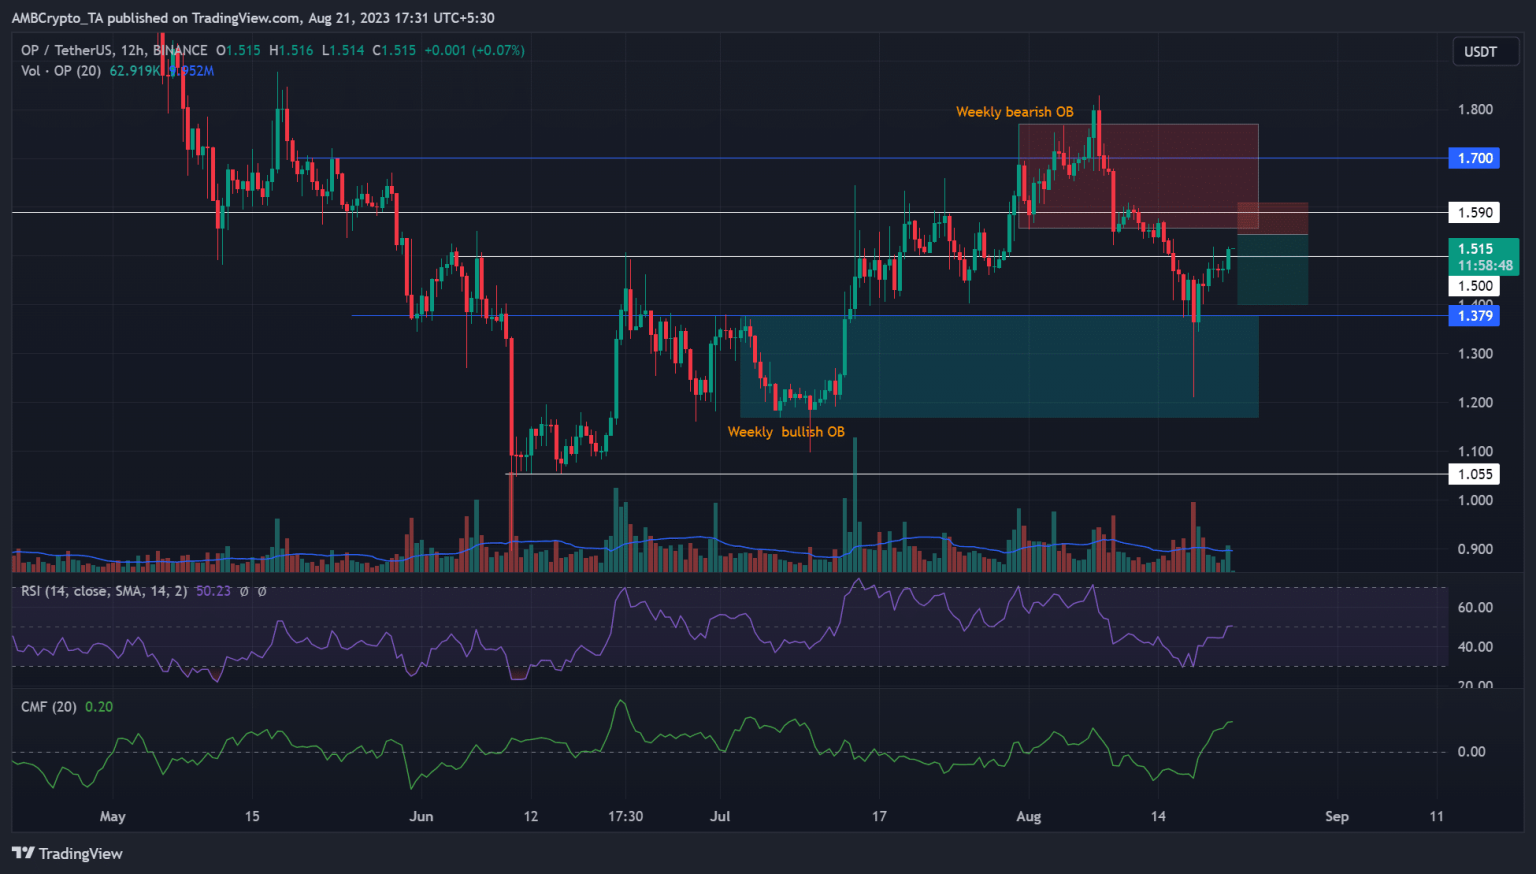Click the Sep label on time axis

(x=1336, y=816)
